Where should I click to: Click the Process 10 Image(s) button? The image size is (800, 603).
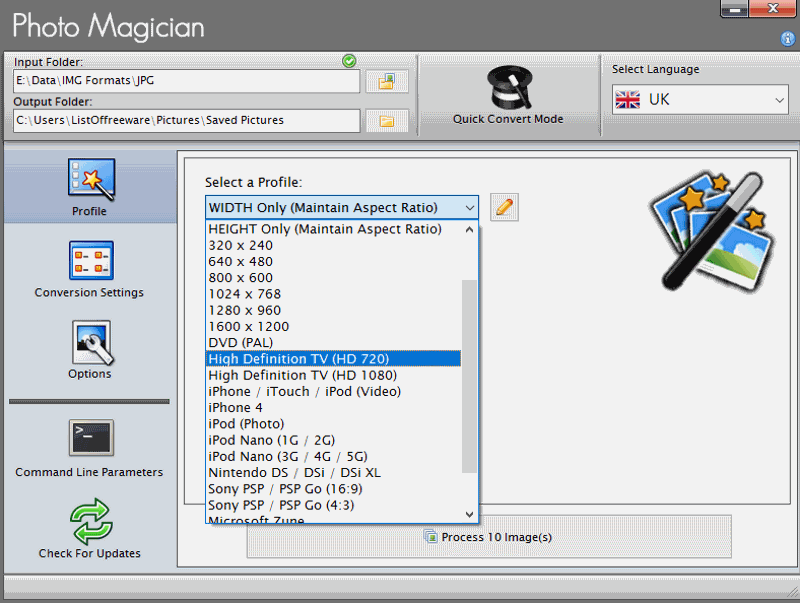pyautogui.click(x=489, y=537)
